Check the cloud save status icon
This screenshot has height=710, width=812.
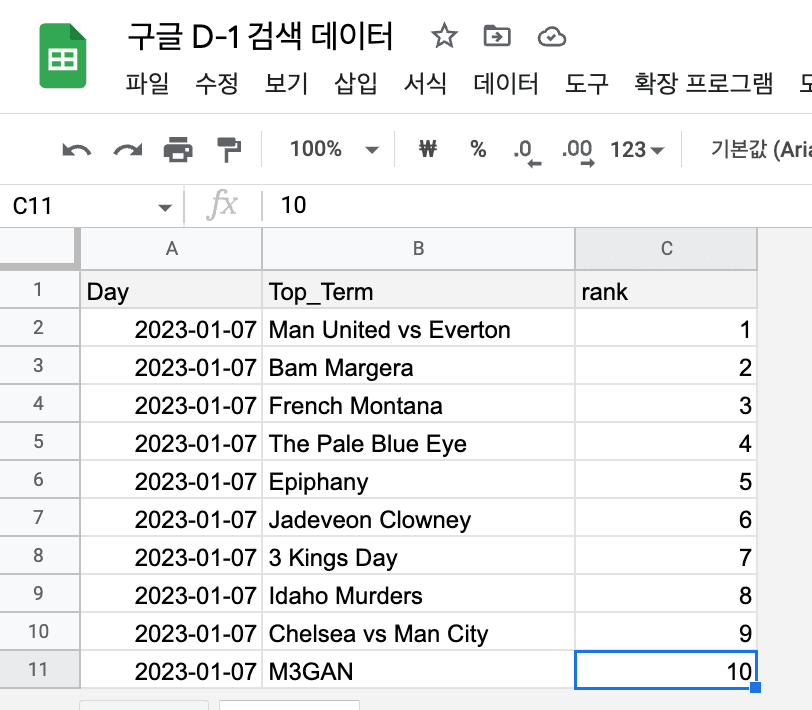[x=552, y=37]
